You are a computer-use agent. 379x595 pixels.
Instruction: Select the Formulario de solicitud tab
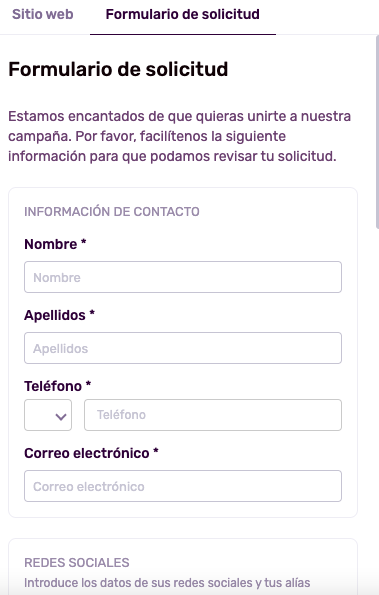(182, 14)
